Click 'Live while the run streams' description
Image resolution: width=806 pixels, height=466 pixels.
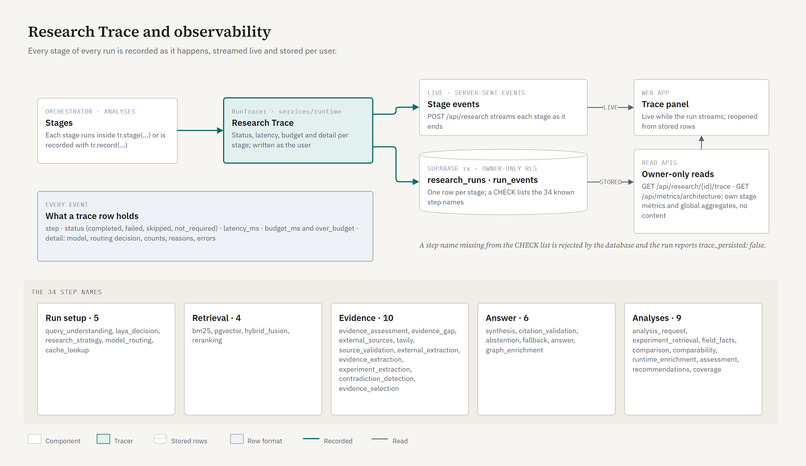pos(699,121)
